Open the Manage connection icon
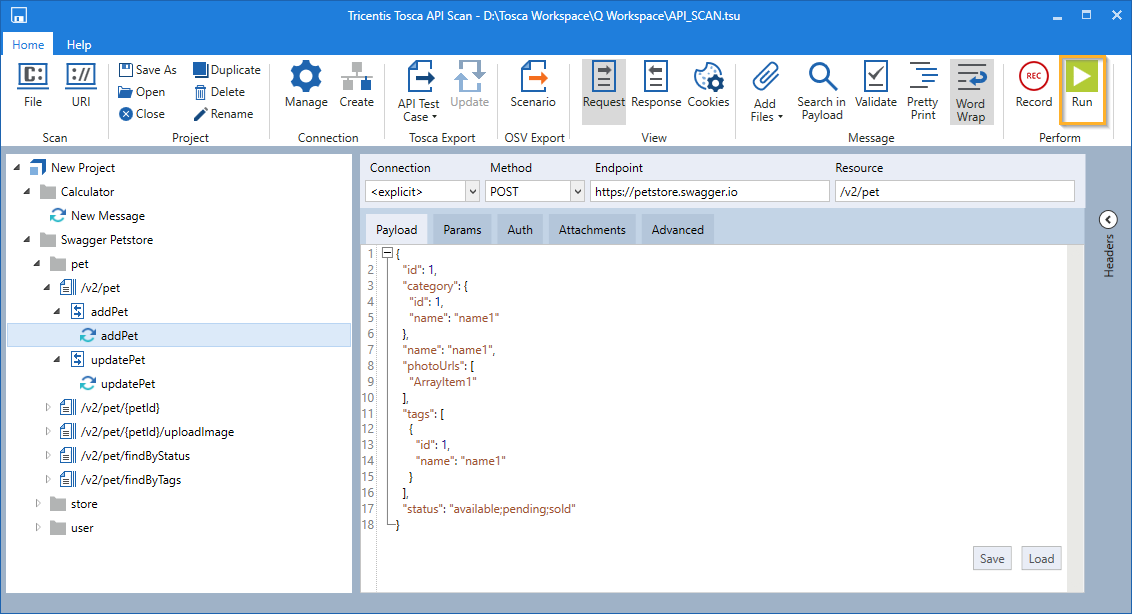The height and width of the screenshot is (614, 1132). pos(306,86)
